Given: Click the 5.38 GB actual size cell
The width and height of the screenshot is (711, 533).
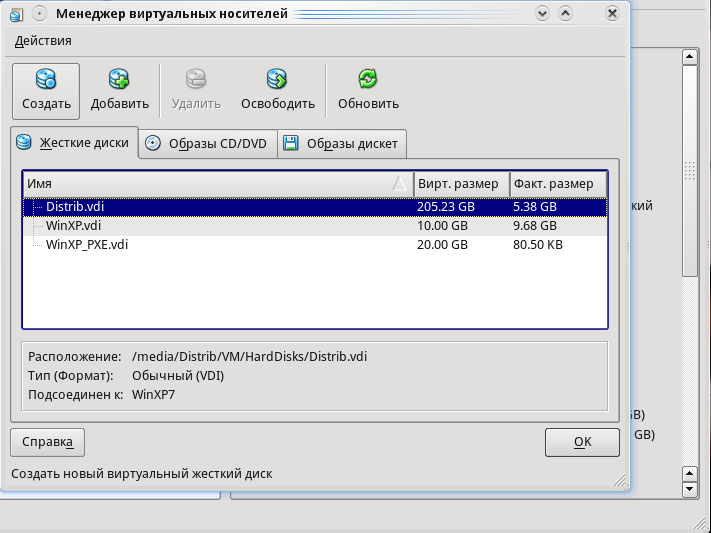Looking at the screenshot, I should pyautogui.click(x=535, y=207).
